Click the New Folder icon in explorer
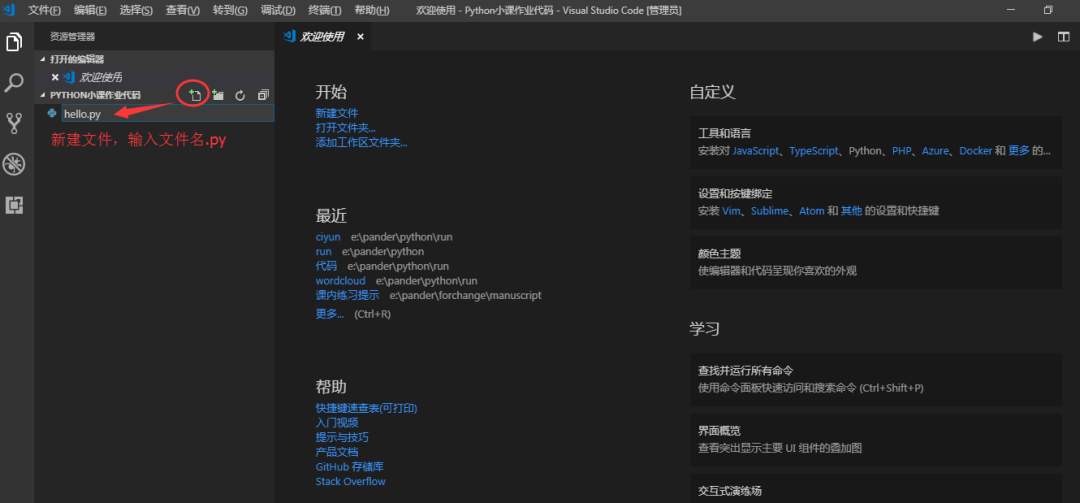The image size is (1080, 503). [x=218, y=95]
